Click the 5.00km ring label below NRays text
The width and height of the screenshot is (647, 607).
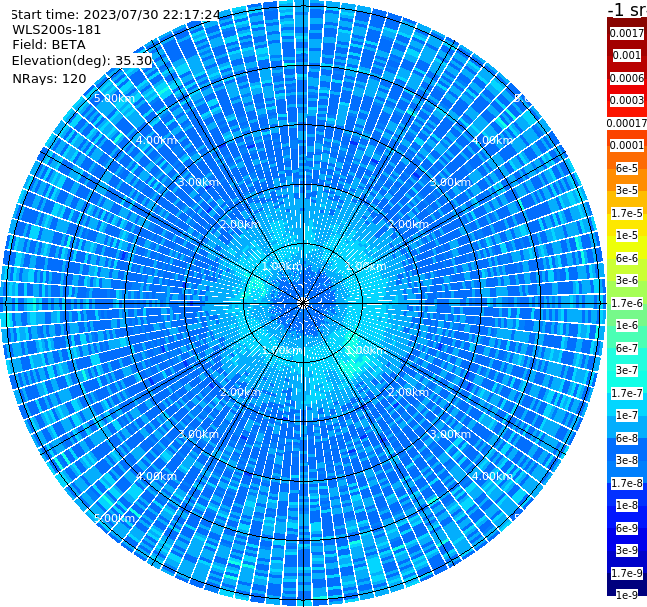[x=114, y=98]
